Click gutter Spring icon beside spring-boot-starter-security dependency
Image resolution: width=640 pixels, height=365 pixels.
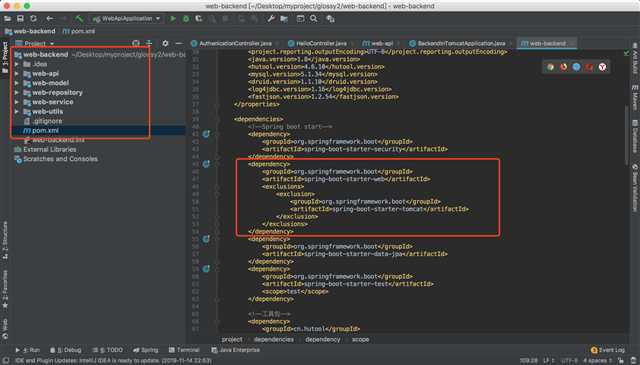(x=207, y=134)
